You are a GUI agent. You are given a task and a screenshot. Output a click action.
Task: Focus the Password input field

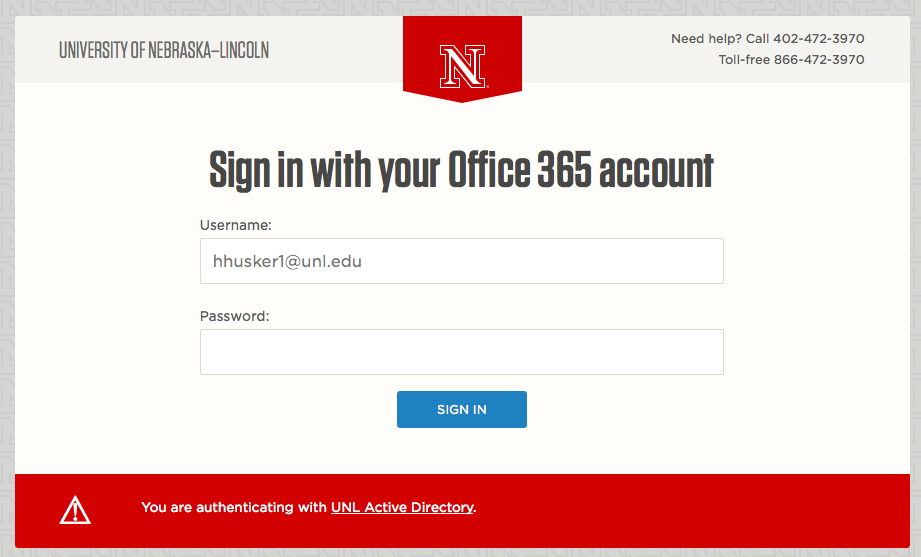(x=462, y=352)
